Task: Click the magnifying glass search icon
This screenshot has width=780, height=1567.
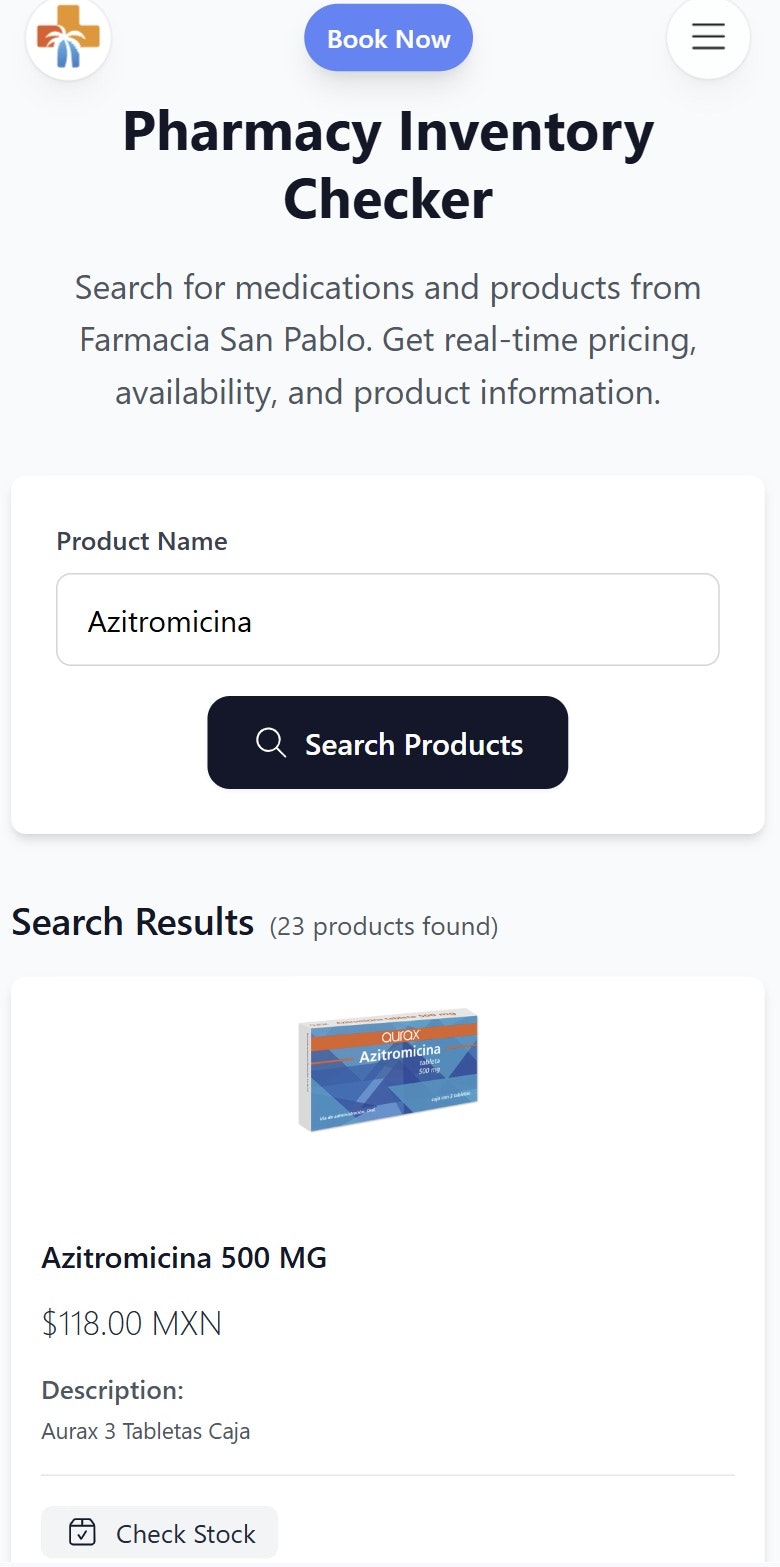Action: [x=270, y=743]
